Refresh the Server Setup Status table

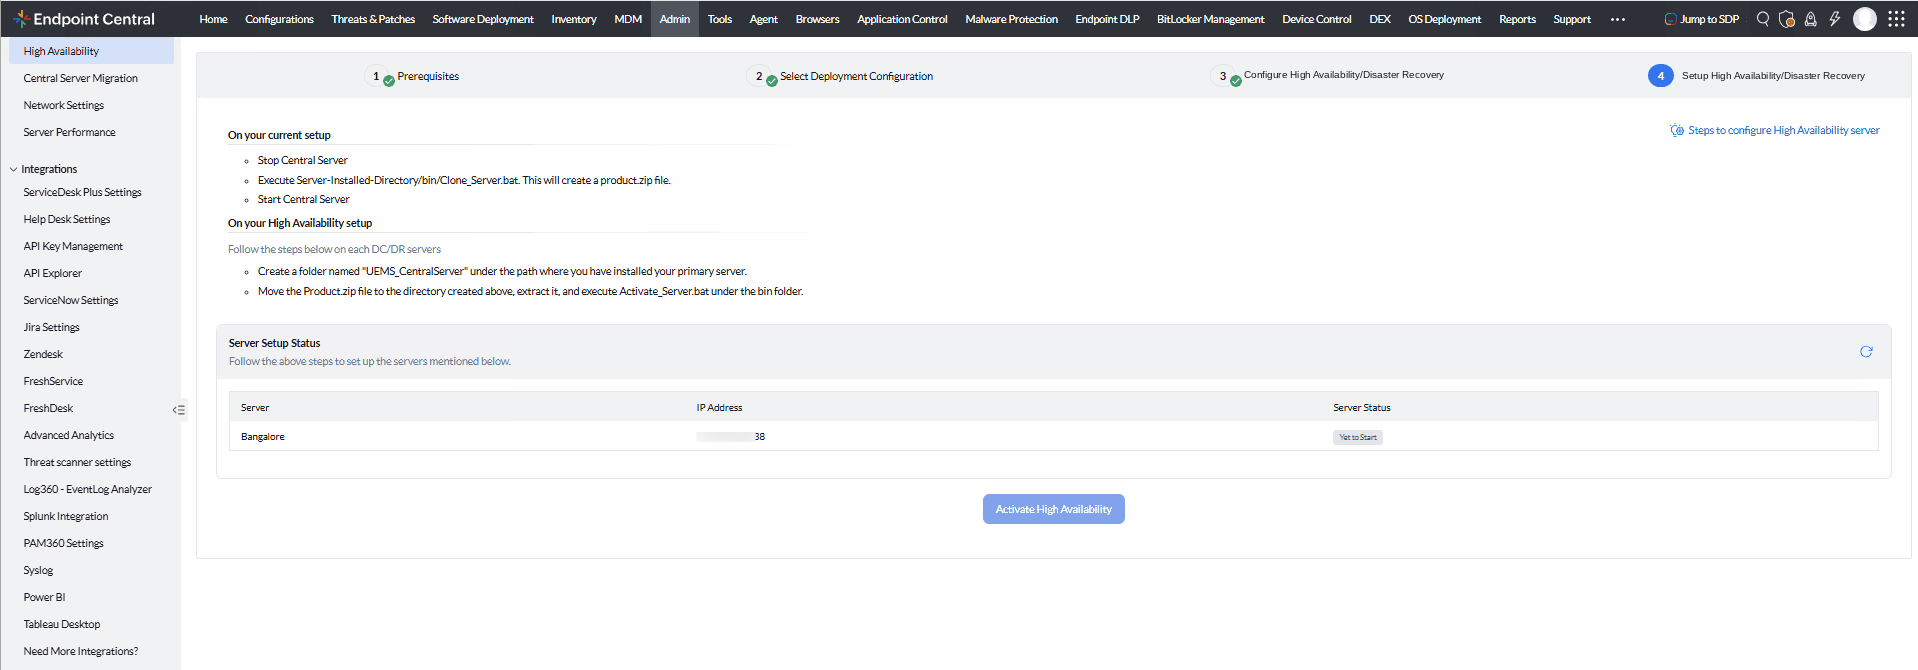click(1866, 352)
